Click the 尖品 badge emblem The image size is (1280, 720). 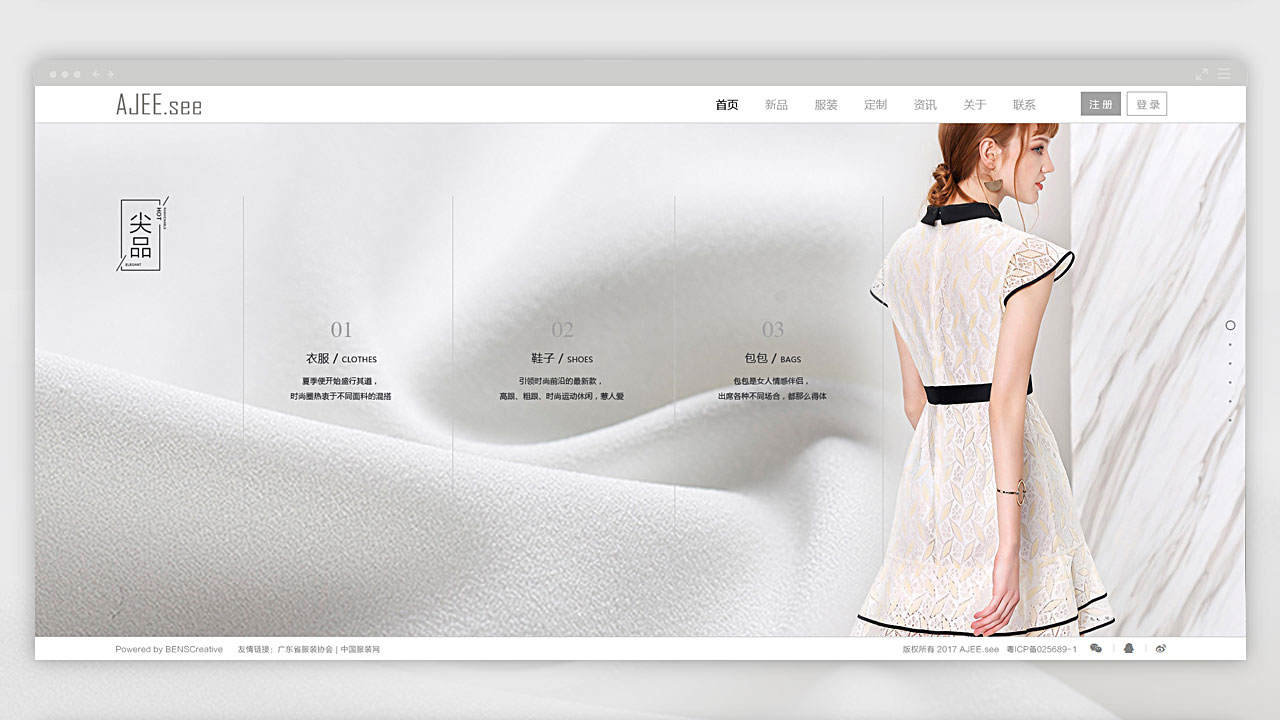[x=142, y=234]
